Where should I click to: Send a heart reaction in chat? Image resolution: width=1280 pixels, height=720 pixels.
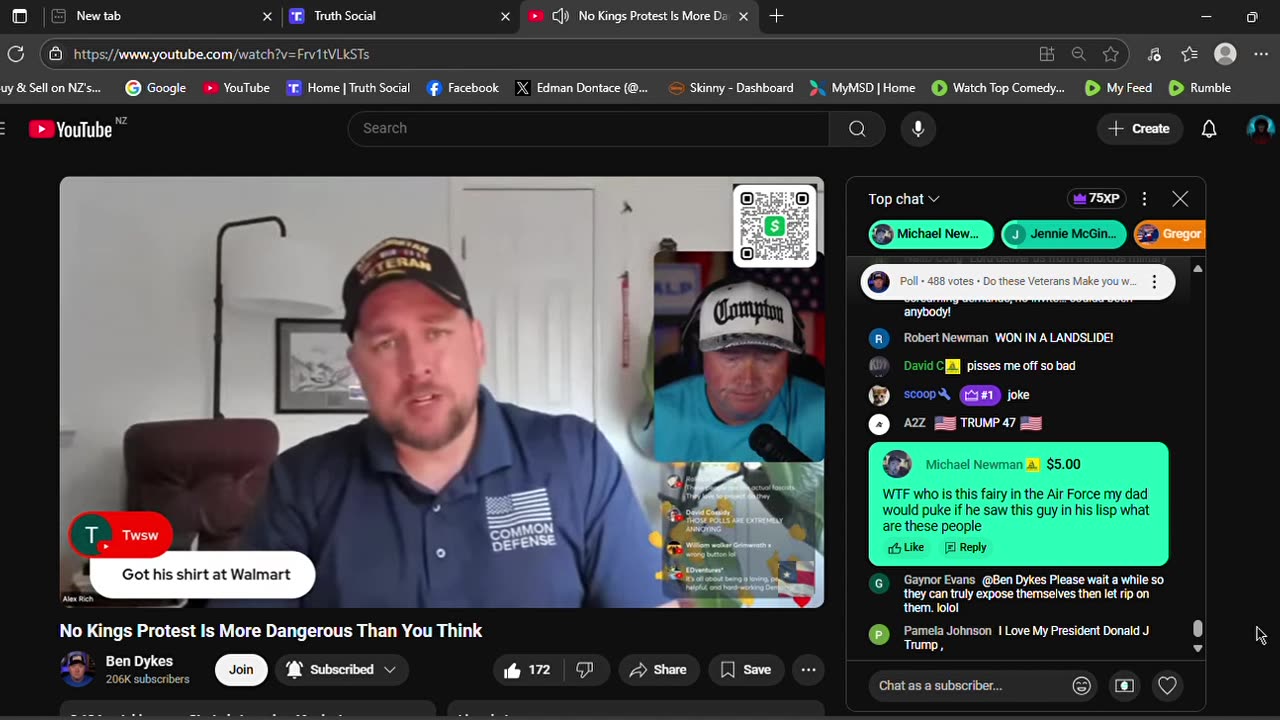pyautogui.click(x=1167, y=685)
